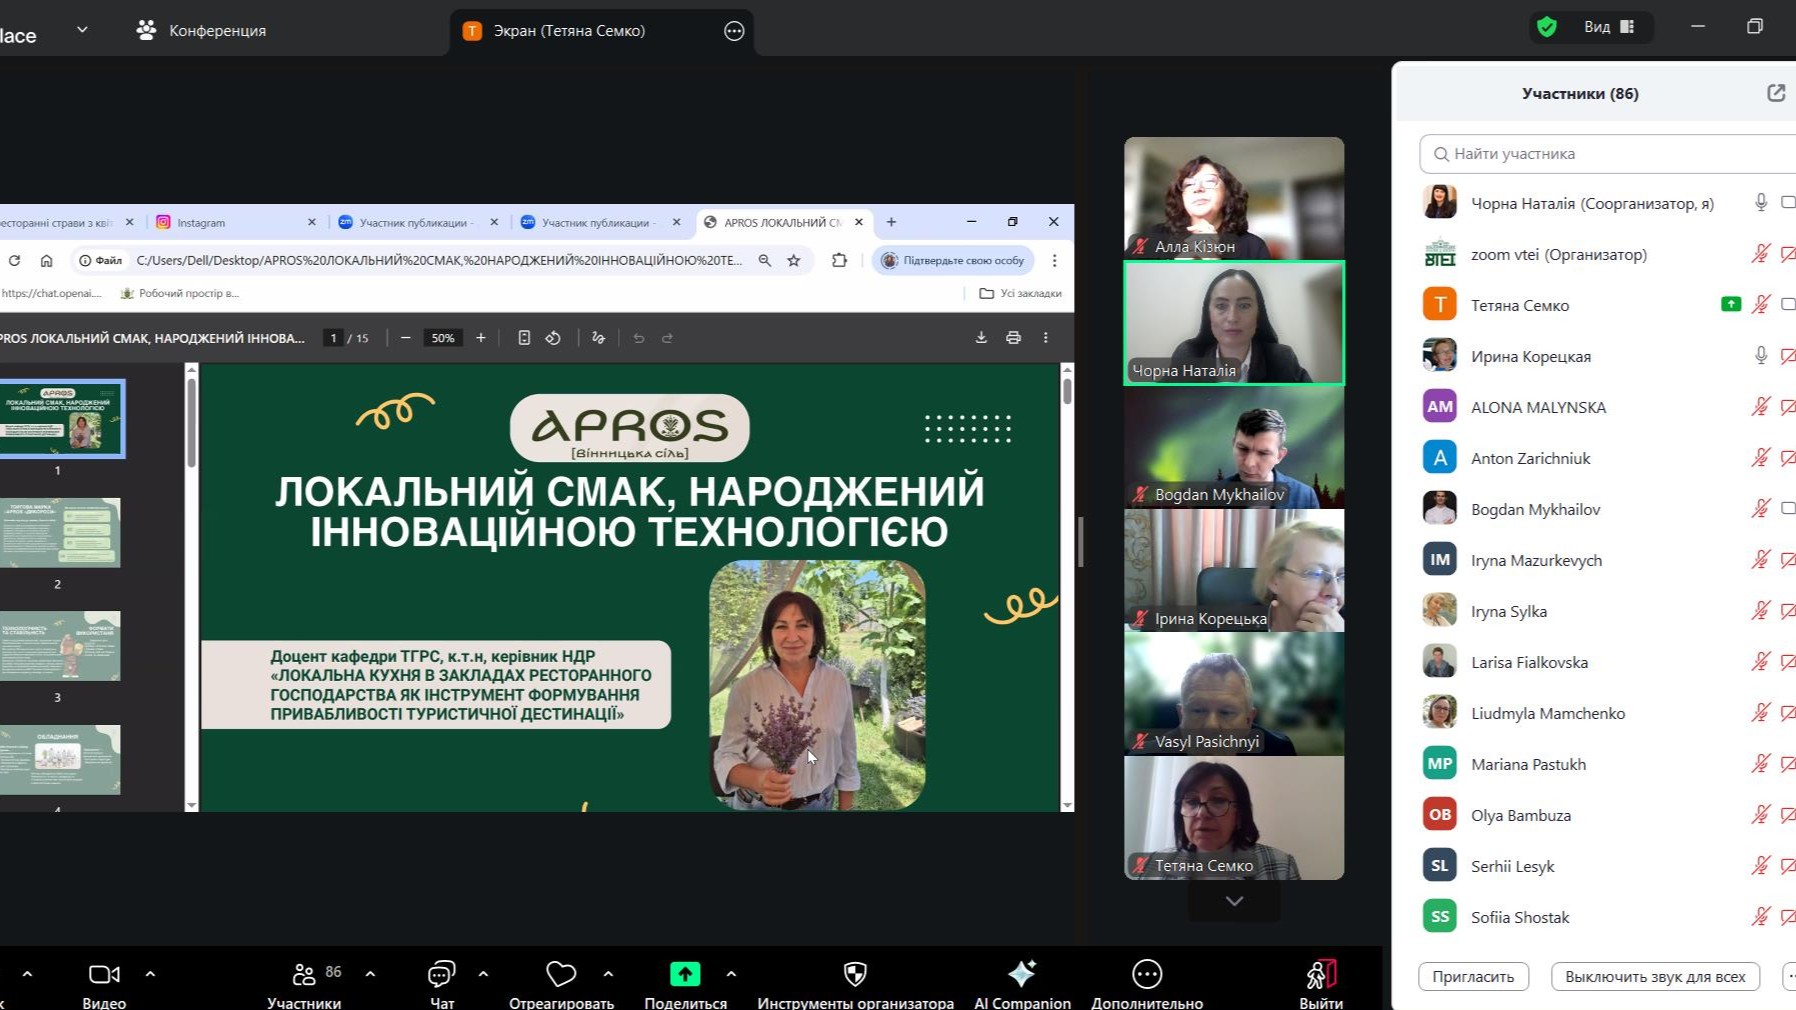
Task: Open the AI Companion sparkle icon
Action: coord(1021,974)
